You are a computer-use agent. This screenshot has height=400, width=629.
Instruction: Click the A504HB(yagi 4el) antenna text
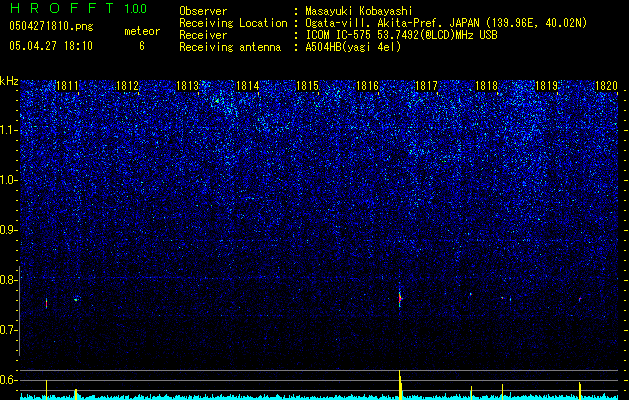tap(353, 47)
